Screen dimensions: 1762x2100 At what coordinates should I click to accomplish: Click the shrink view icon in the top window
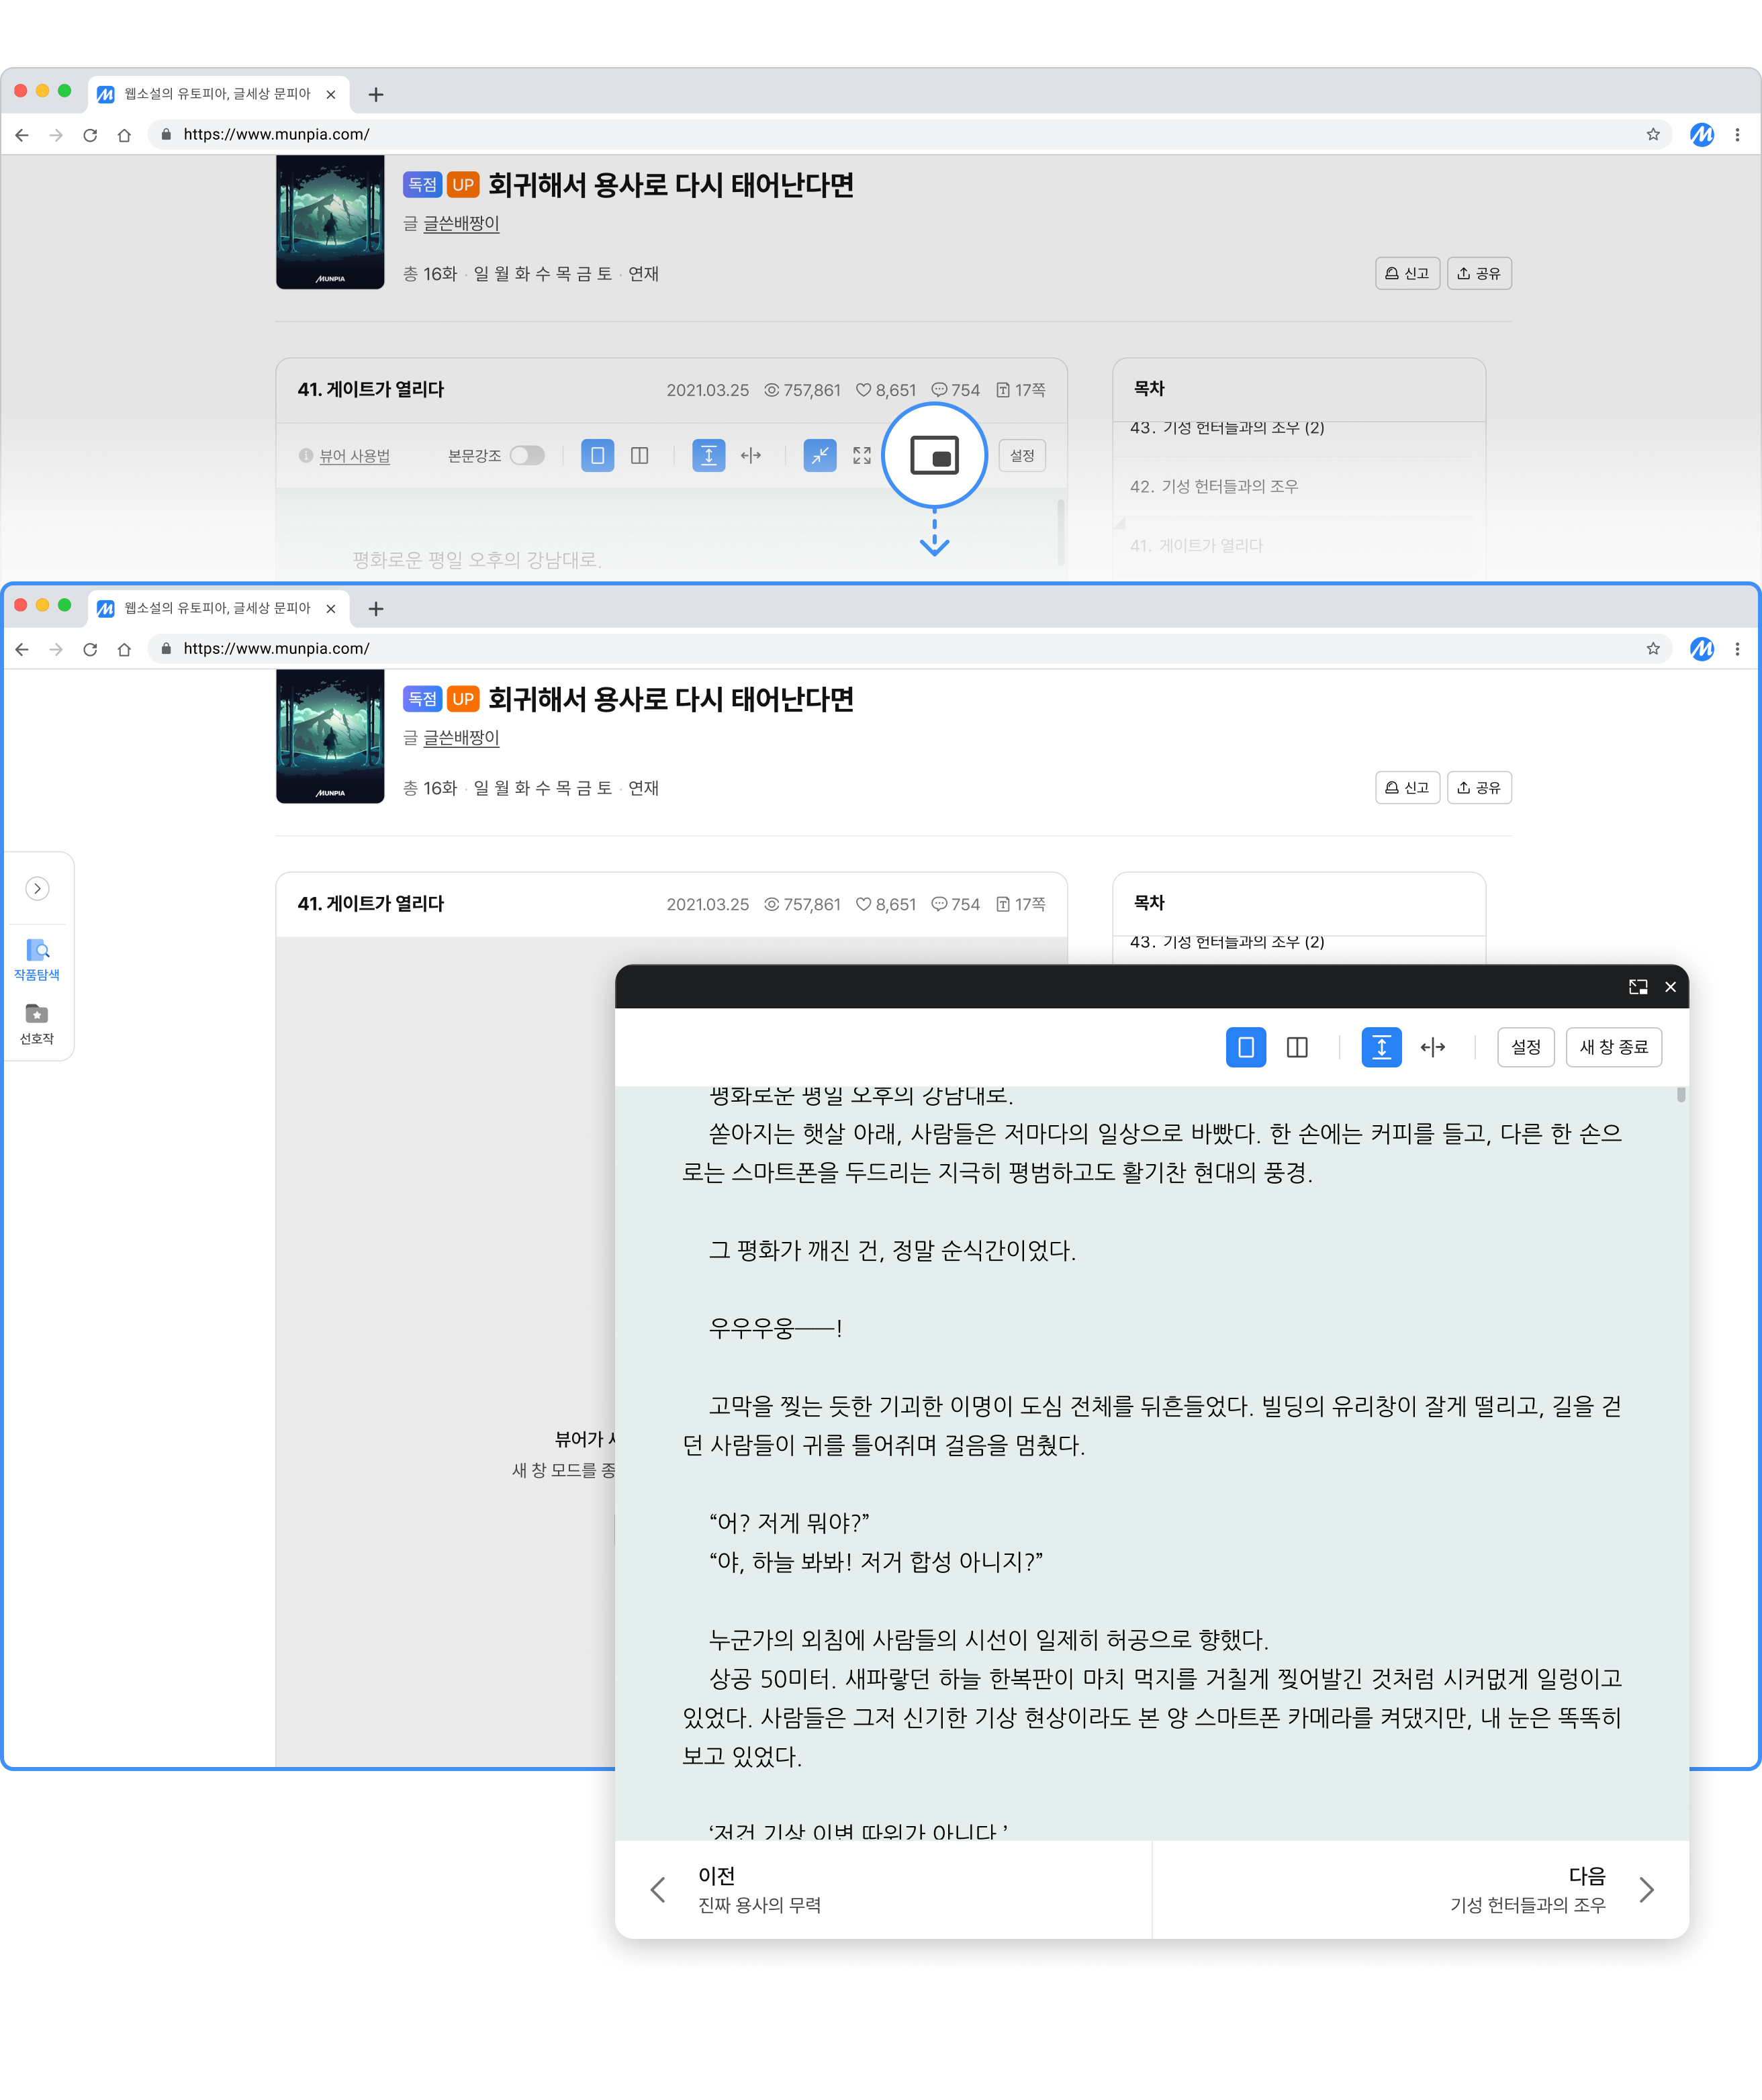[x=820, y=456]
